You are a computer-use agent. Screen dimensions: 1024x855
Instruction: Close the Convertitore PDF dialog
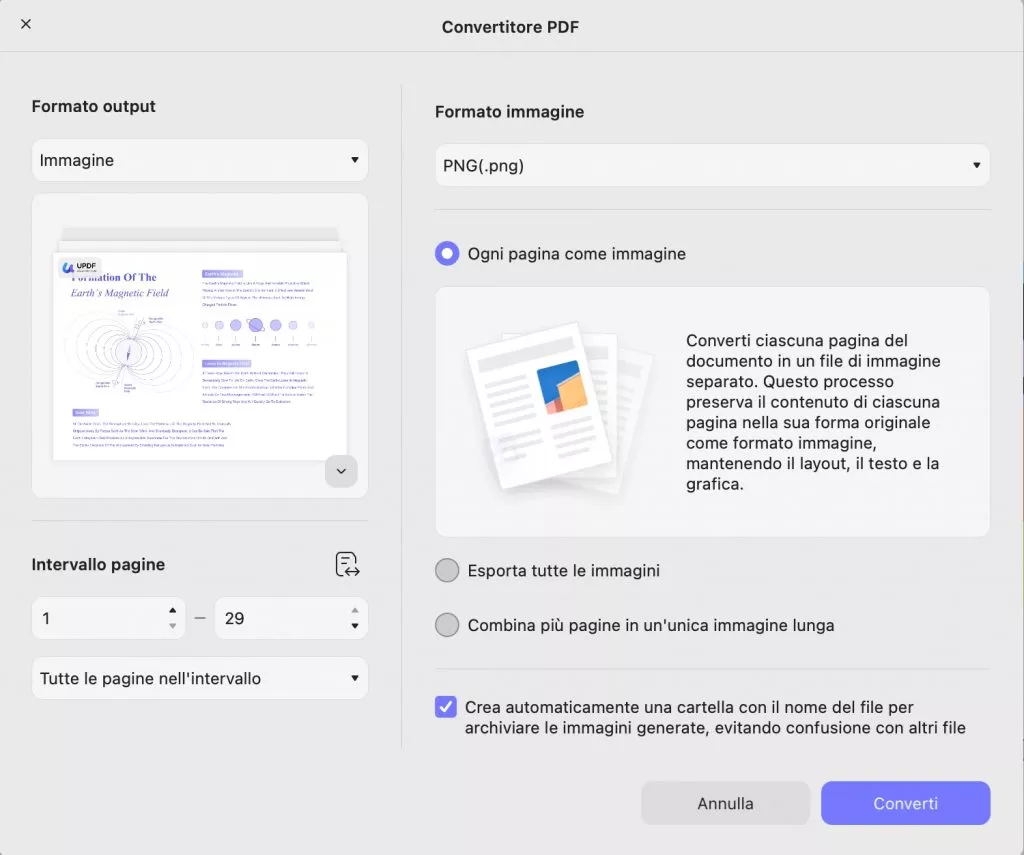click(x=26, y=24)
